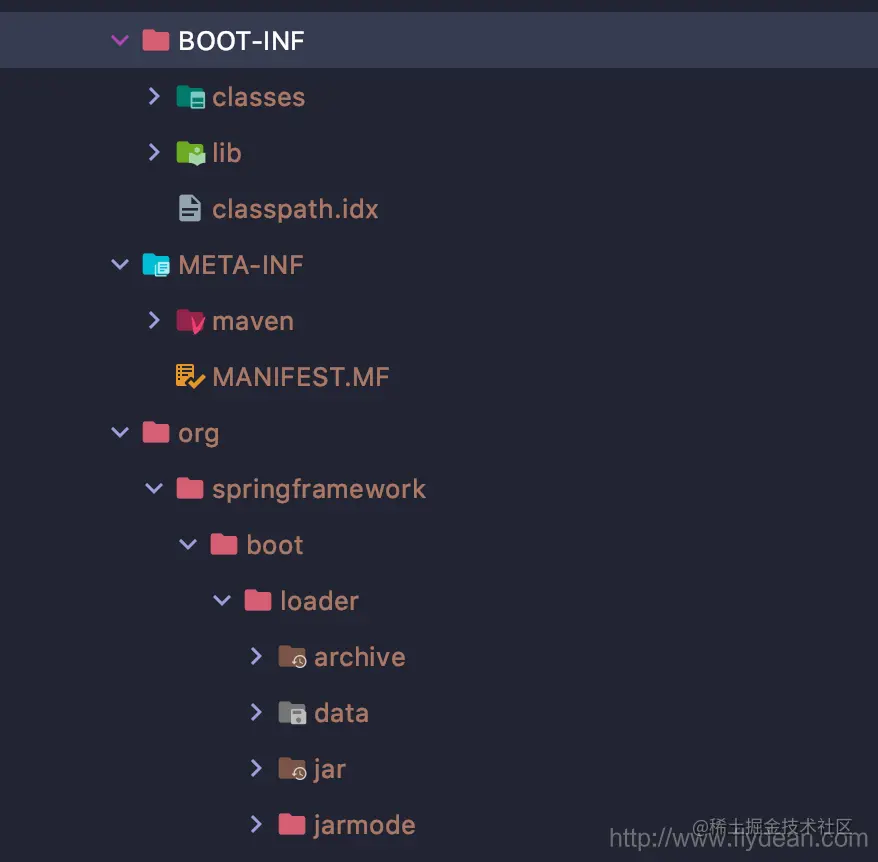The height and width of the screenshot is (862, 878).
Task: Expand the archive folder chevron
Action: point(256,656)
